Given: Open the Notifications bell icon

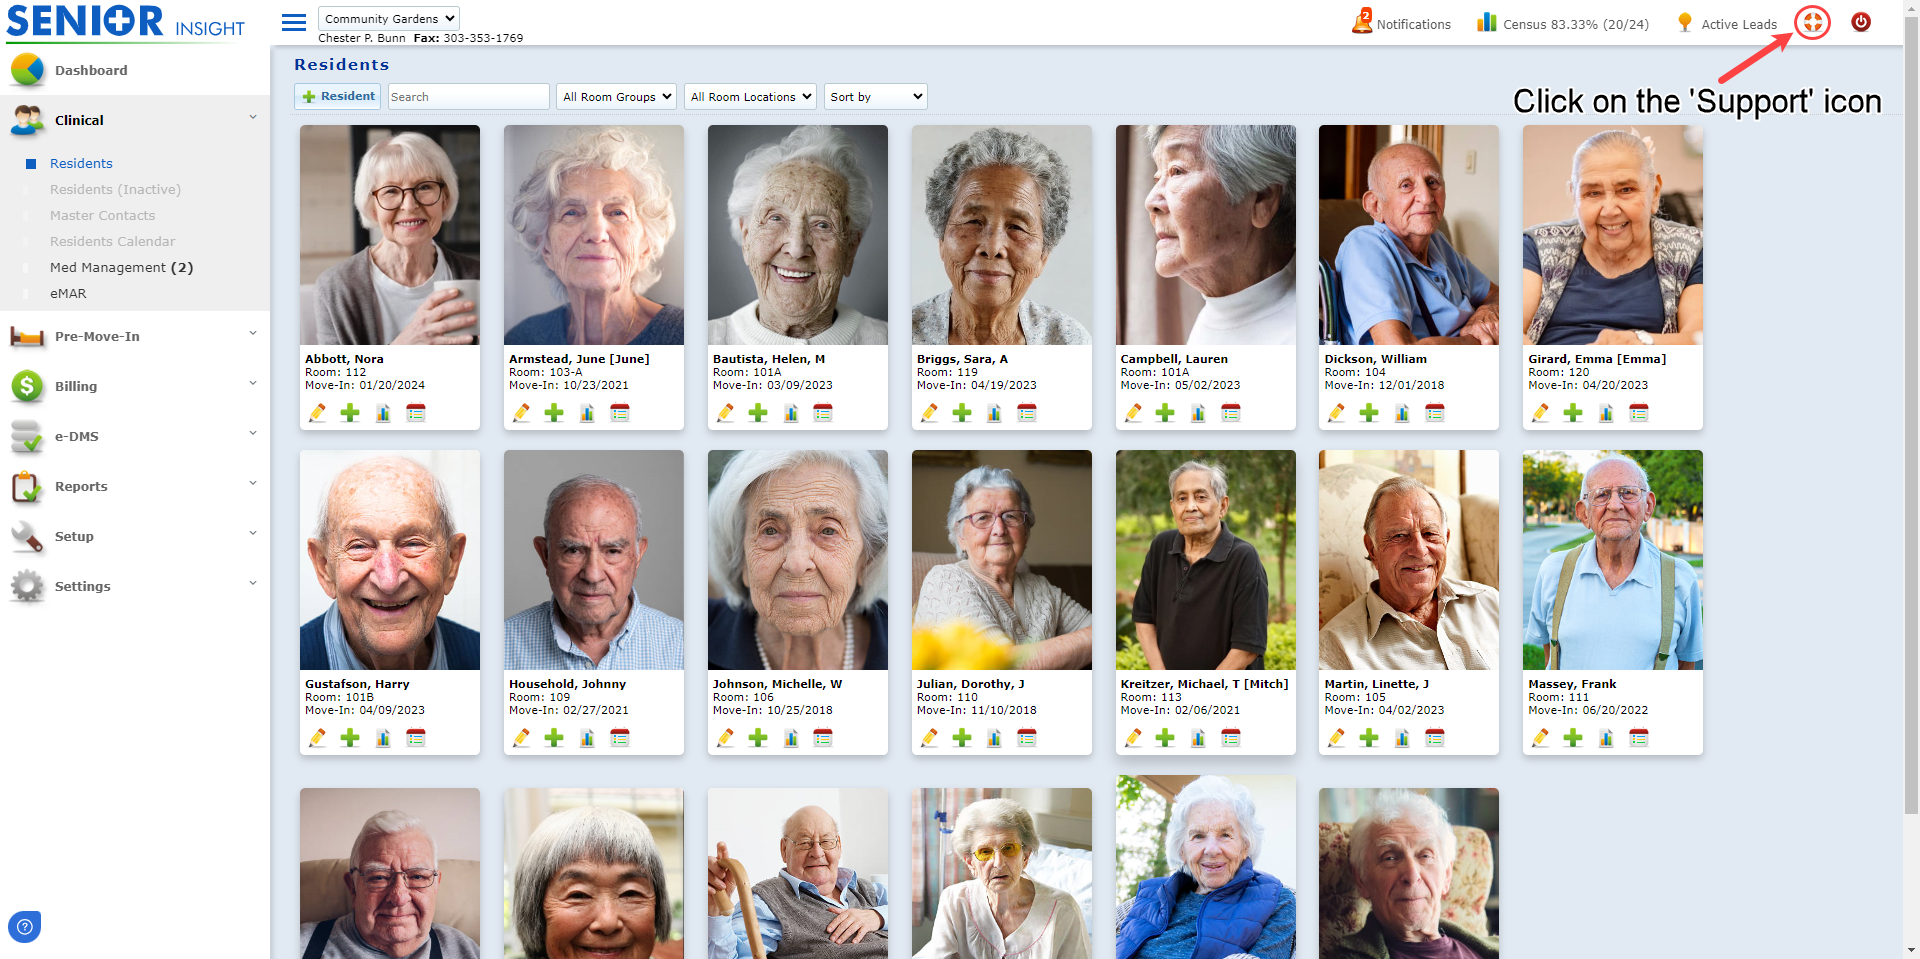Looking at the screenshot, I should tap(1362, 21).
